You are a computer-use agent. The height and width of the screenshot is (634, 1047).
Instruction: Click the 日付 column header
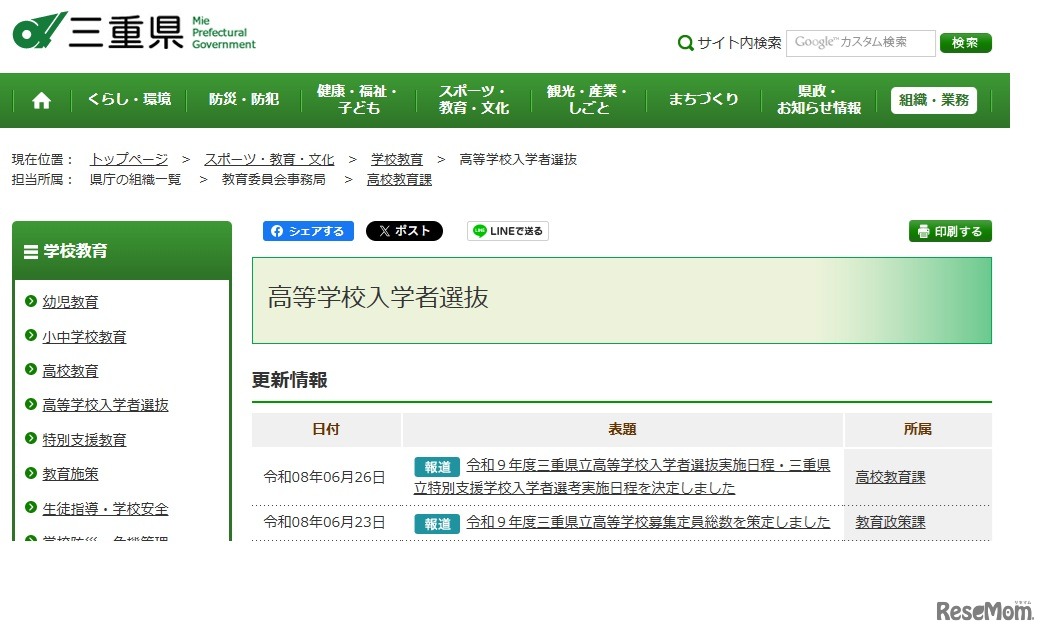[x=326, y=430]
